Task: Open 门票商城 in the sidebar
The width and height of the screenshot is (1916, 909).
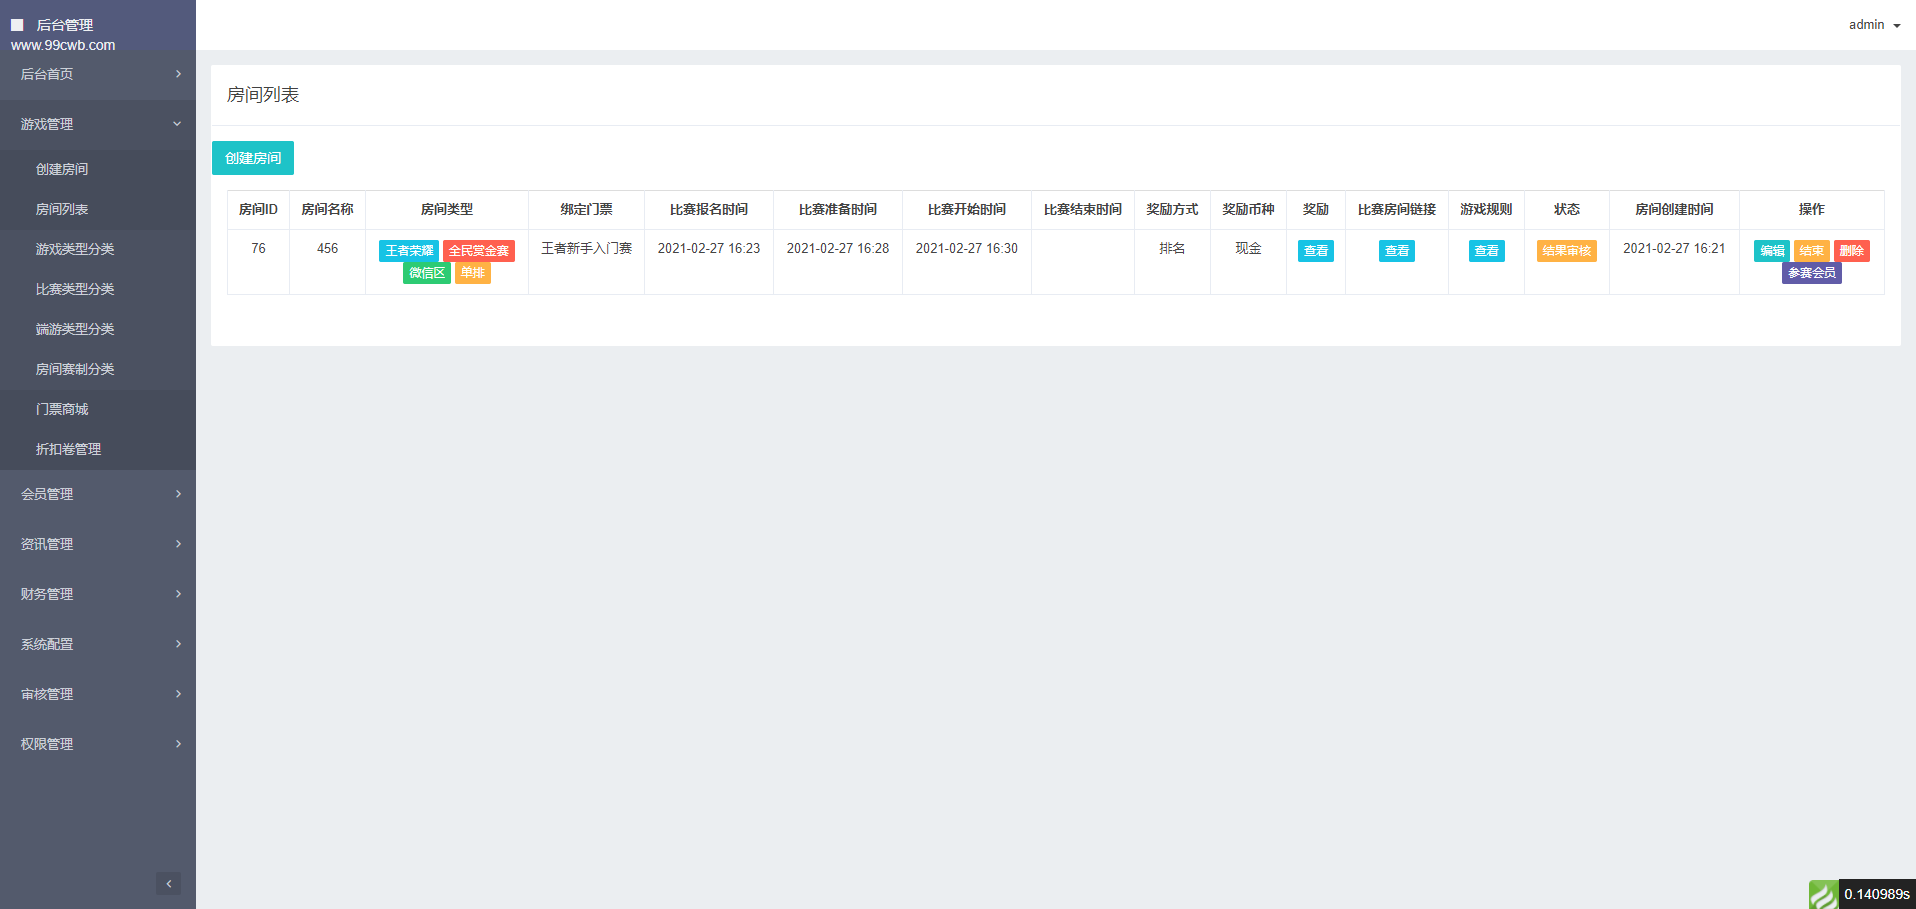Action: click(98, 409)
